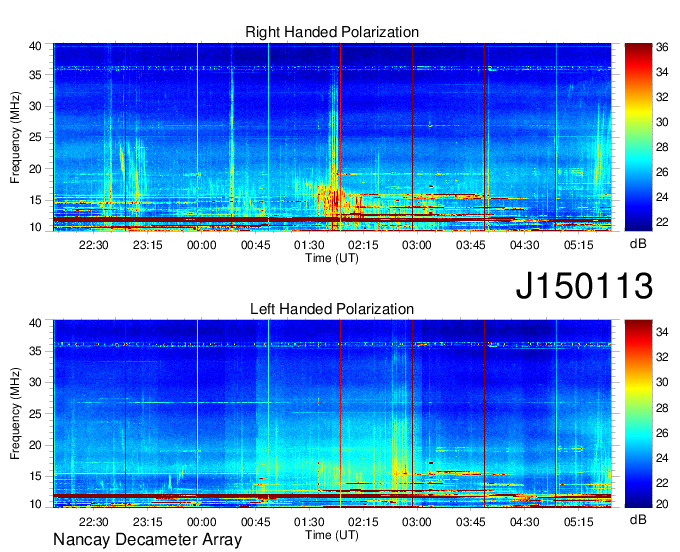
Task: Click the dB unit label of the Right Handed colorbar
Action: click(638, 244)
